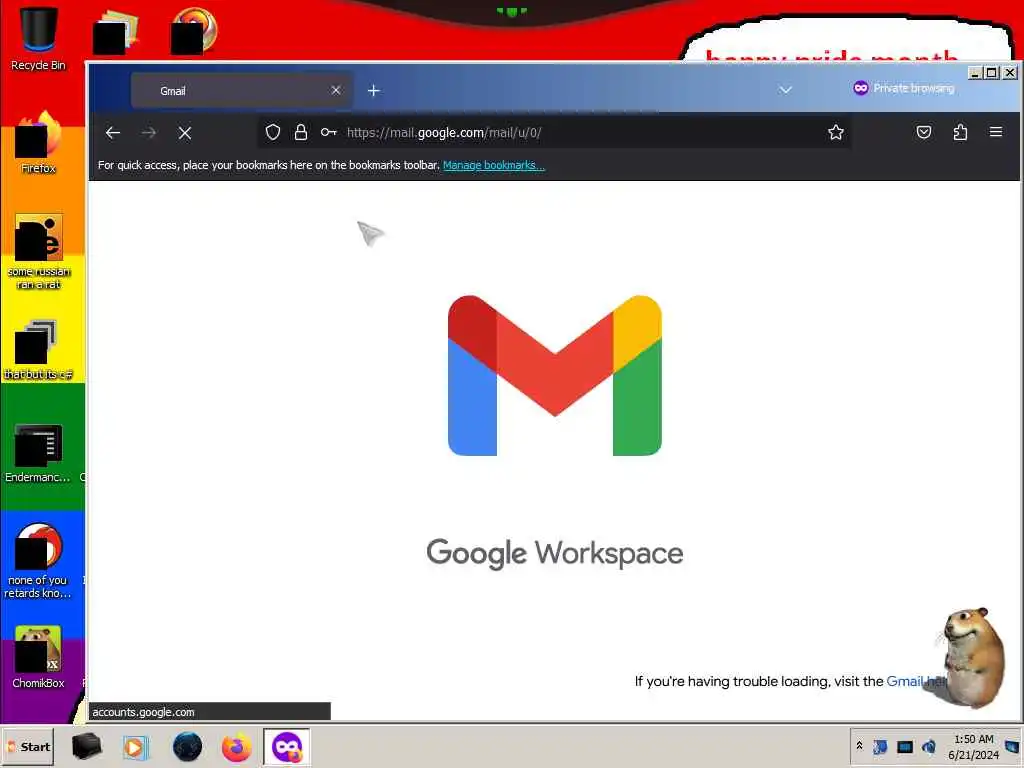This screenshot has width=1024, height=768.
Task: Open the Extensions puzzle-piece menu
Action: click(960, 133)
